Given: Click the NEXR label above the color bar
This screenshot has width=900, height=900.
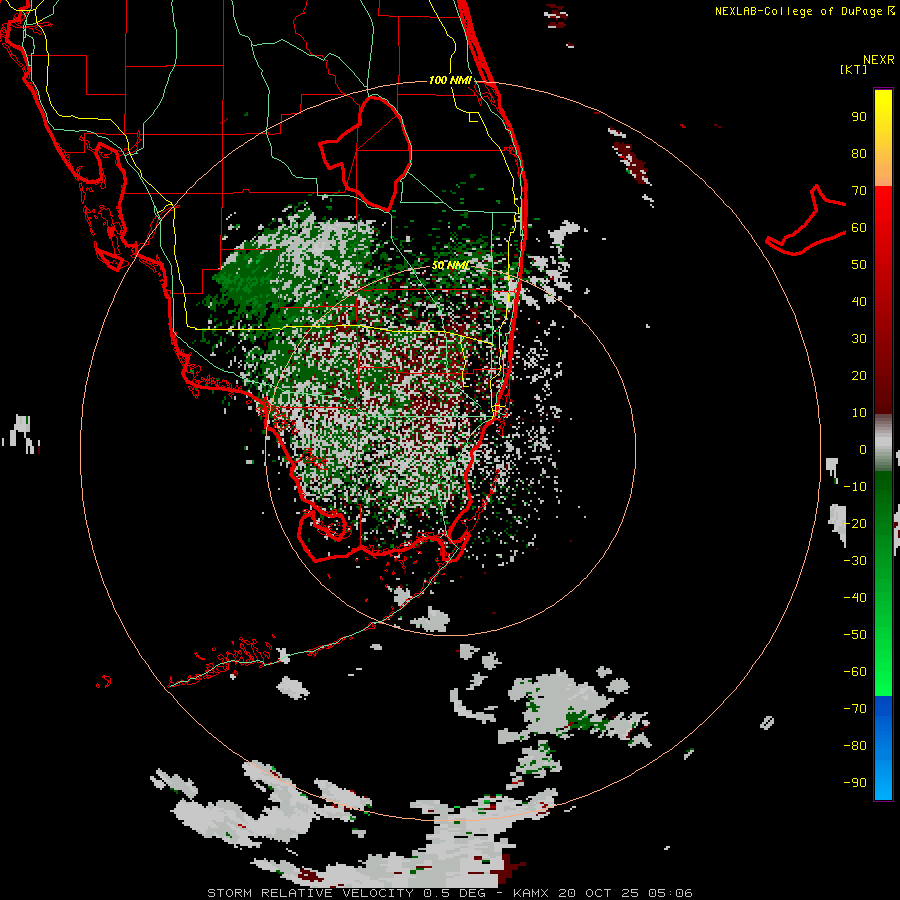Looking at the screenshot, I should [x=879, y=60].
